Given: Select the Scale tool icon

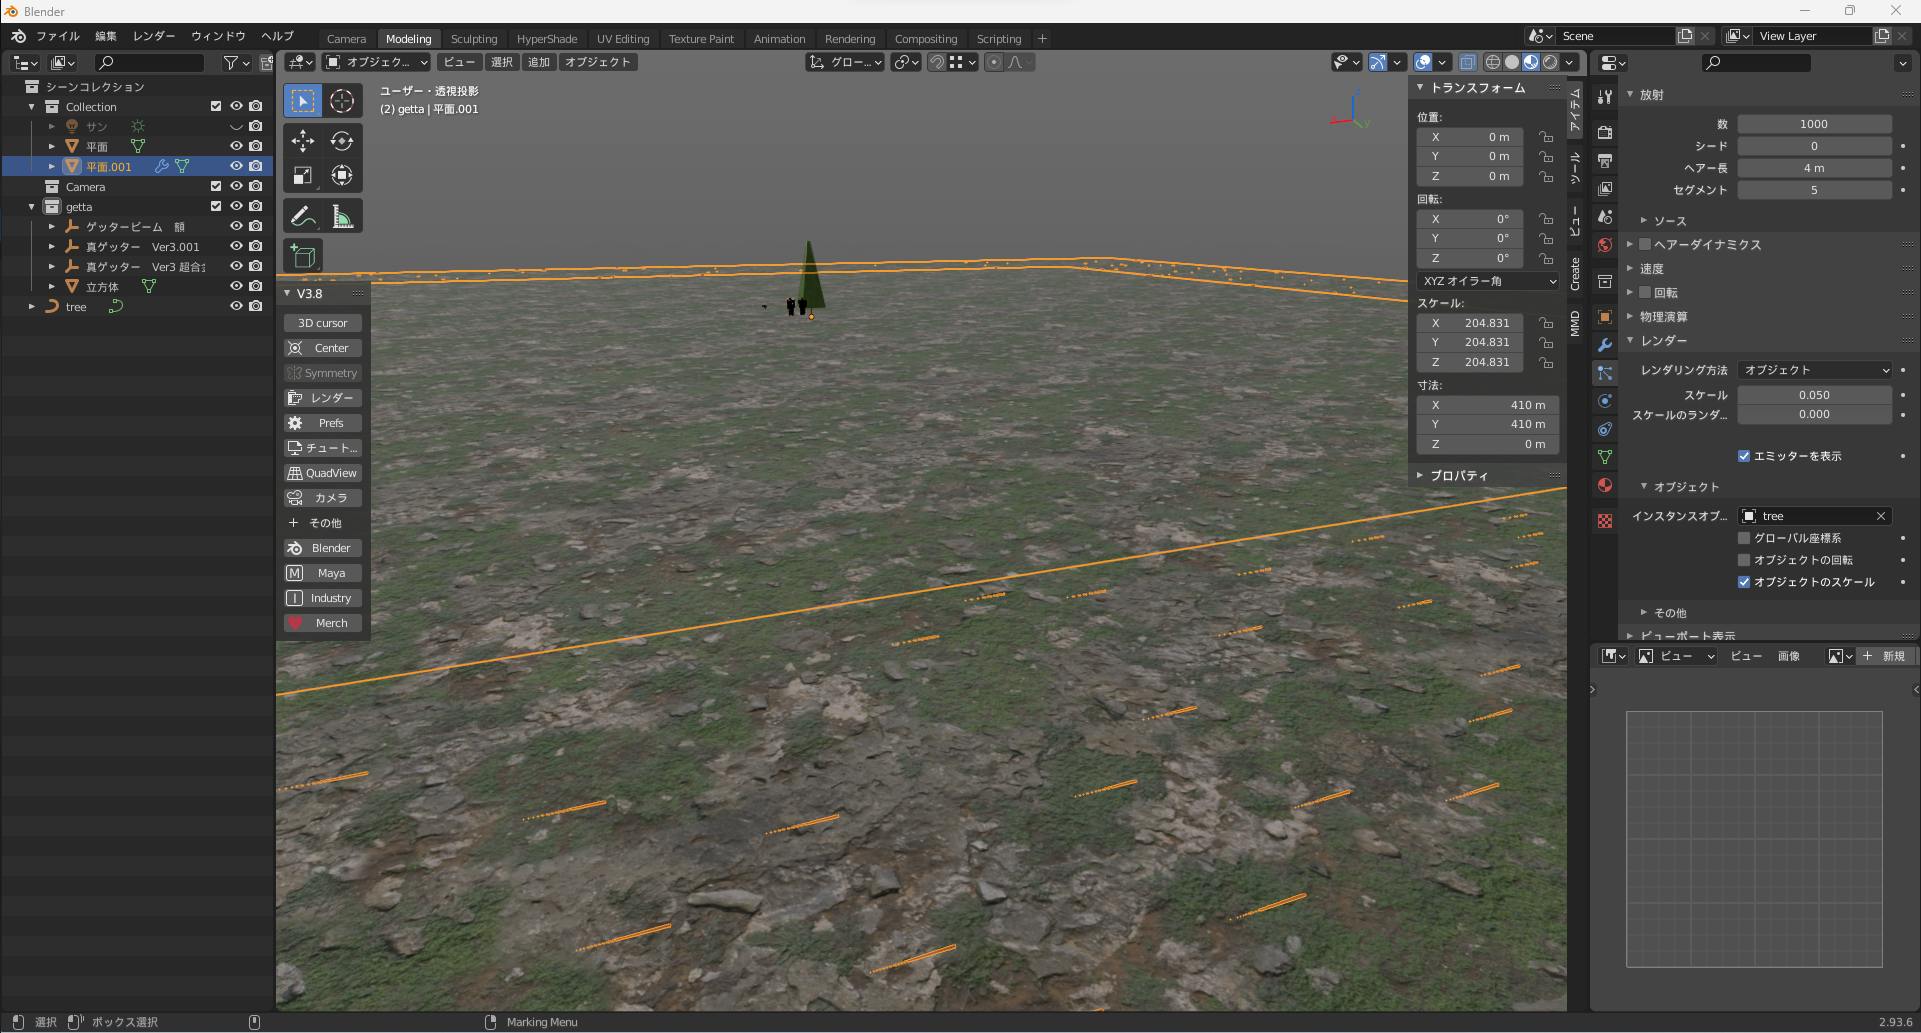Looking at the screenshot, I should coord(302,176).
